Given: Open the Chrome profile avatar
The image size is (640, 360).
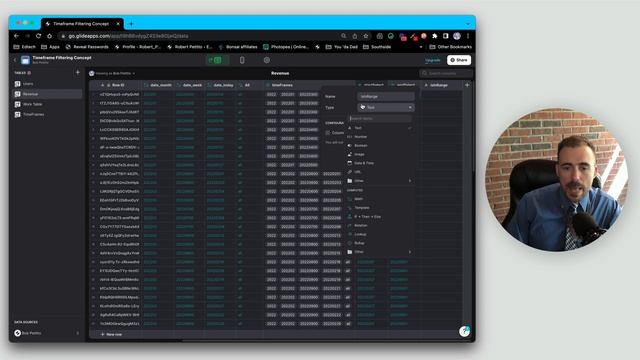Looking at the screenshot, I should [x=457, y=36].
